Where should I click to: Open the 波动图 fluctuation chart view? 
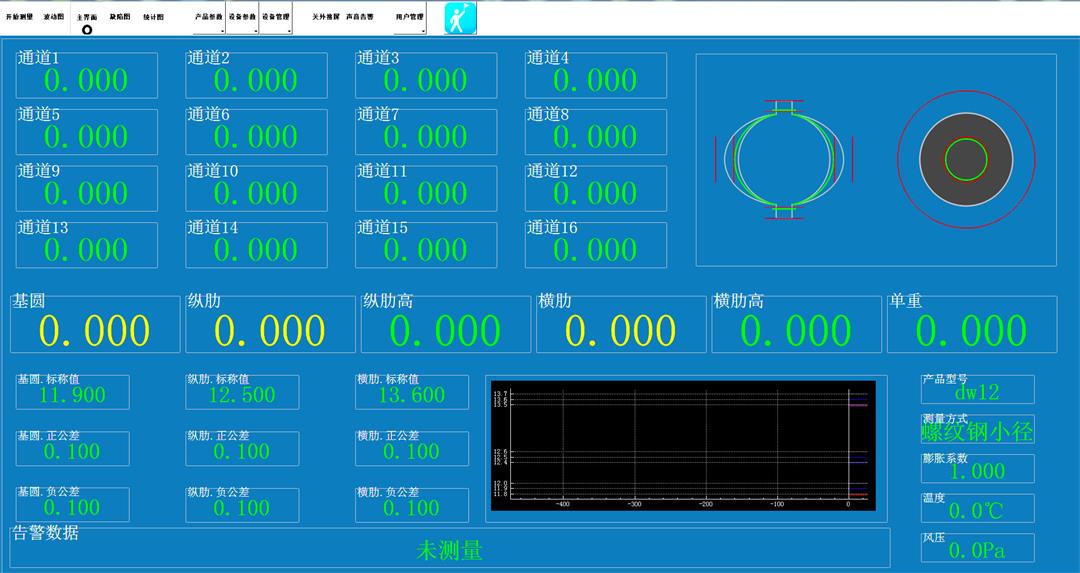click(54, 17)
